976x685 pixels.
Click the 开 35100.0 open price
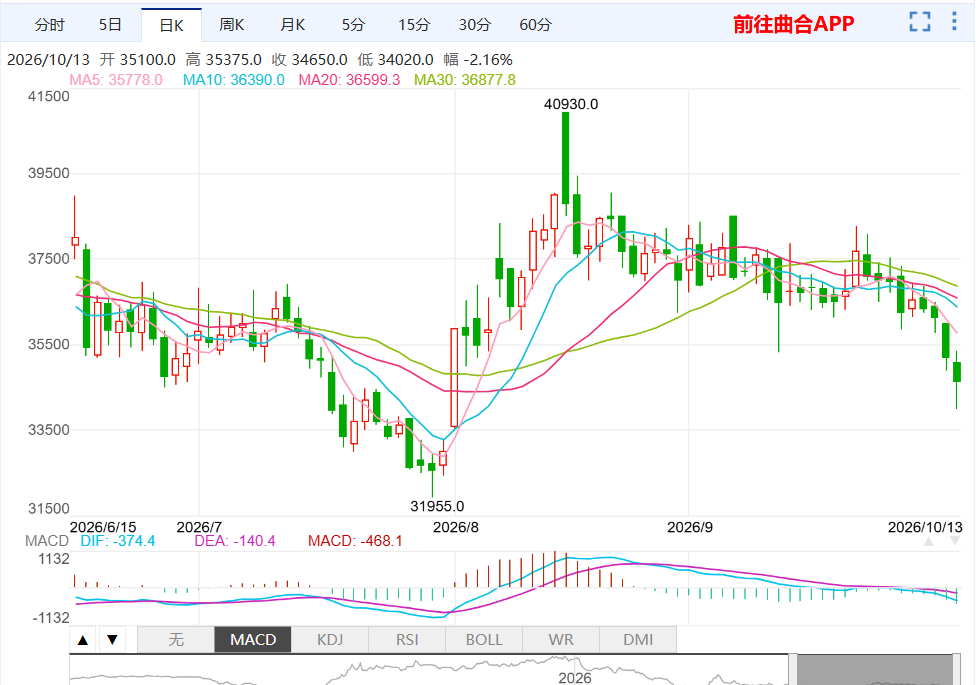click(x=138, y=60)
